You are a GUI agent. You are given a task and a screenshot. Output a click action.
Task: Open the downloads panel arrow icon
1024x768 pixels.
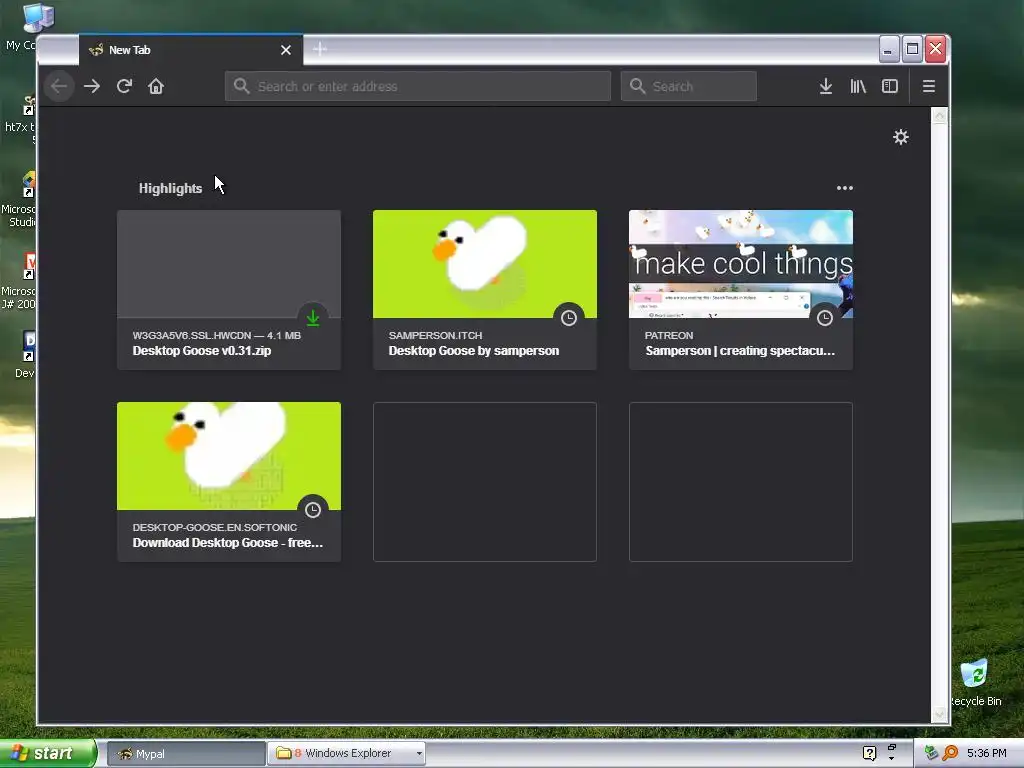(x=825, y=86)
